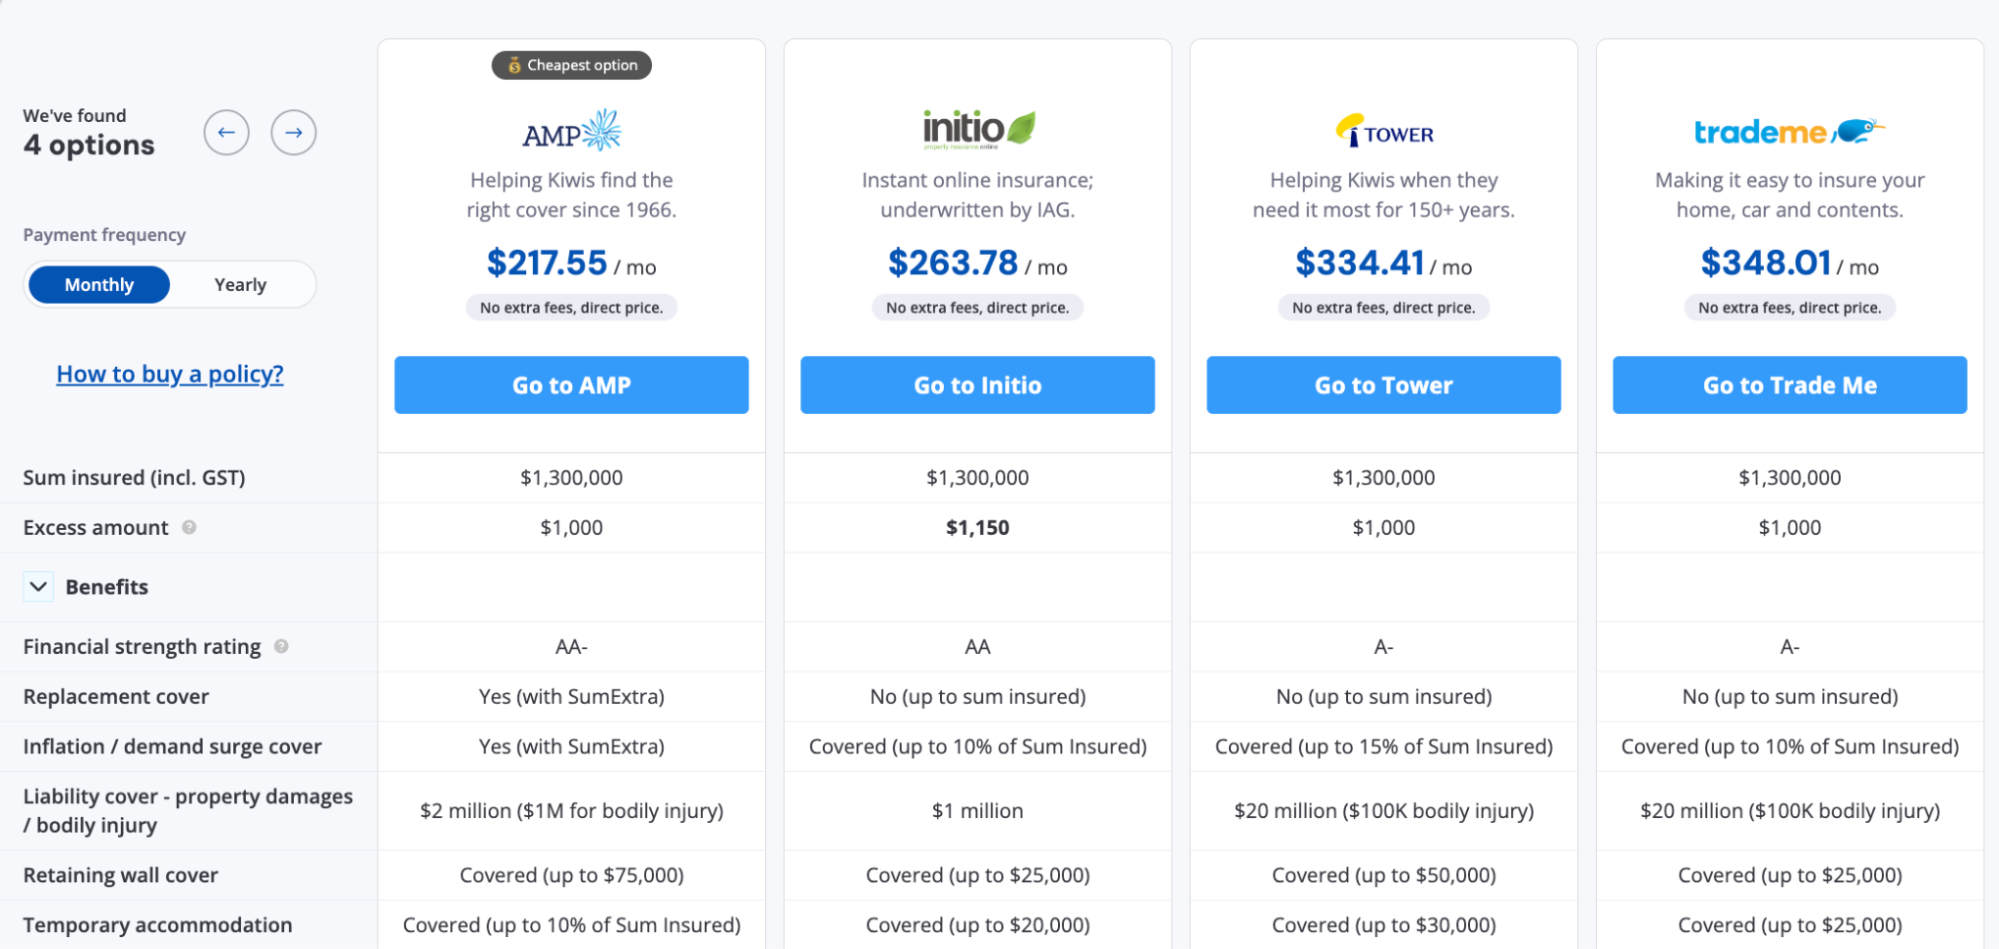Switch payment frequency to Yearly
The image size is (1999, 949).
(x=240, y=284)
